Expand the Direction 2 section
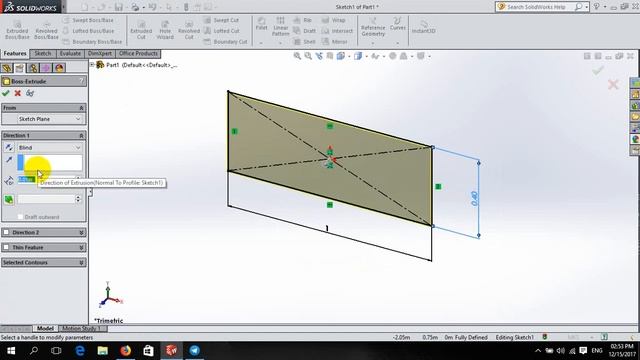 click(x=81, y=232)
